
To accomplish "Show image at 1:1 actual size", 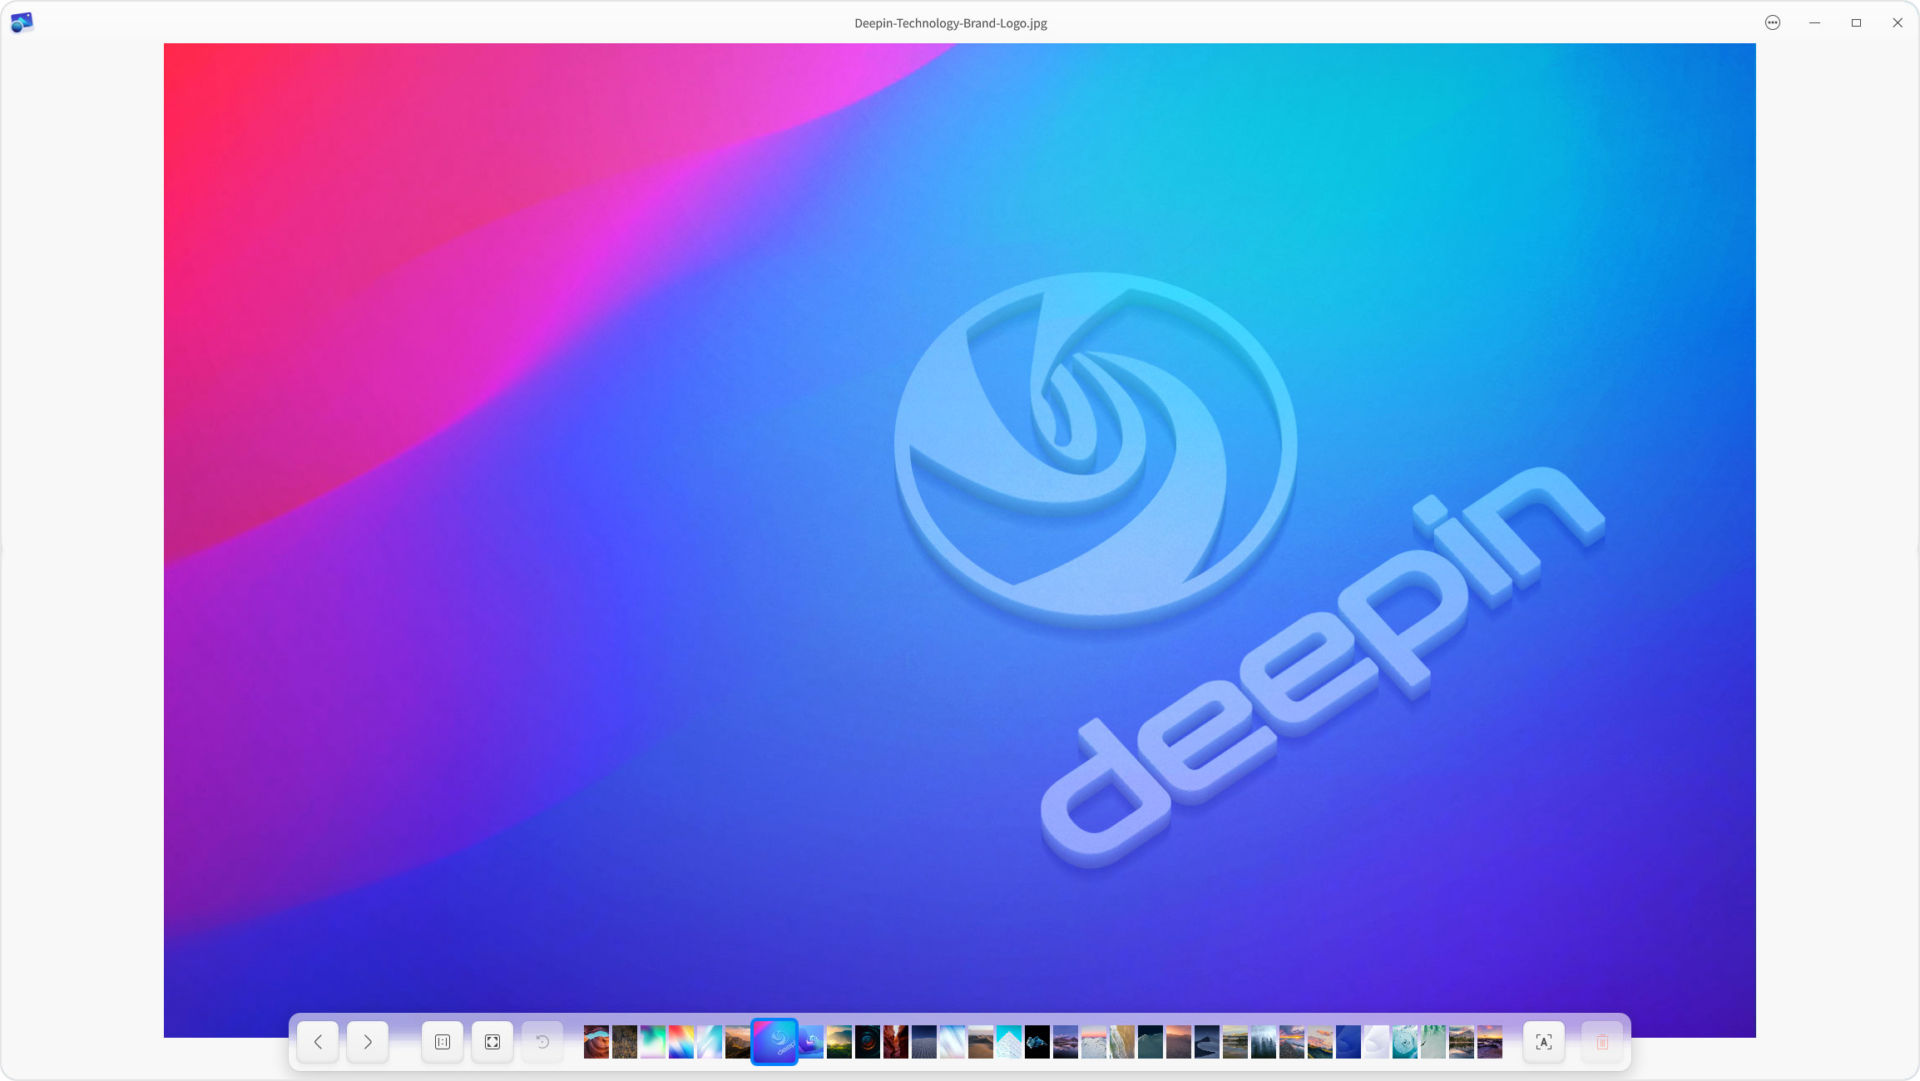I will [x=443, y=1042].
